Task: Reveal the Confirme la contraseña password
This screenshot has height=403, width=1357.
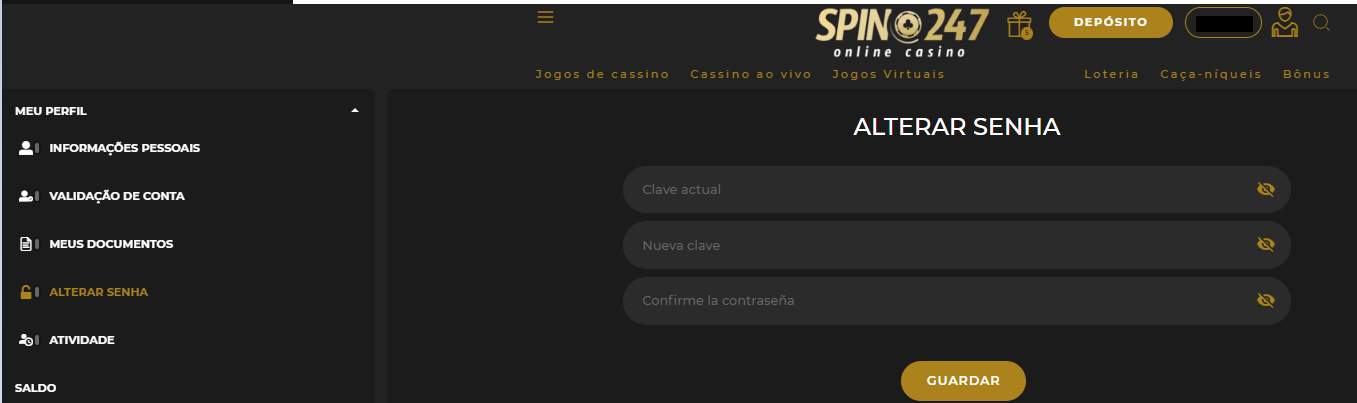Action: click(1265, 300)
